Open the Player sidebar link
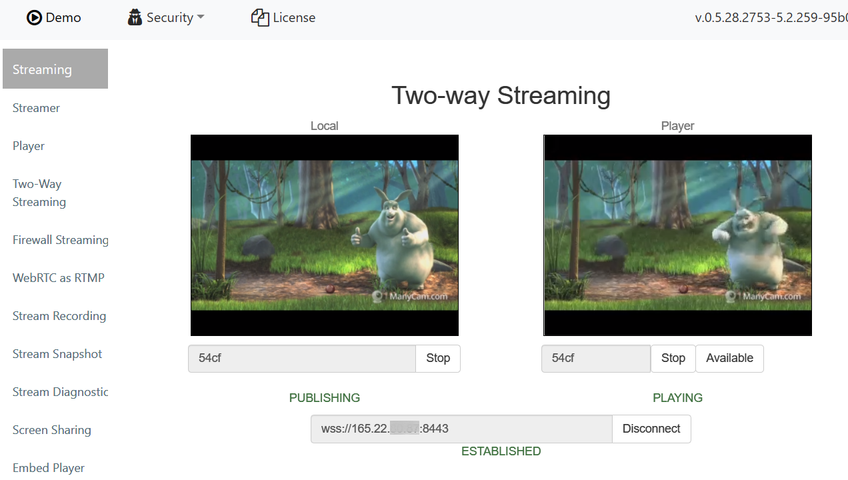 [29, 146]
